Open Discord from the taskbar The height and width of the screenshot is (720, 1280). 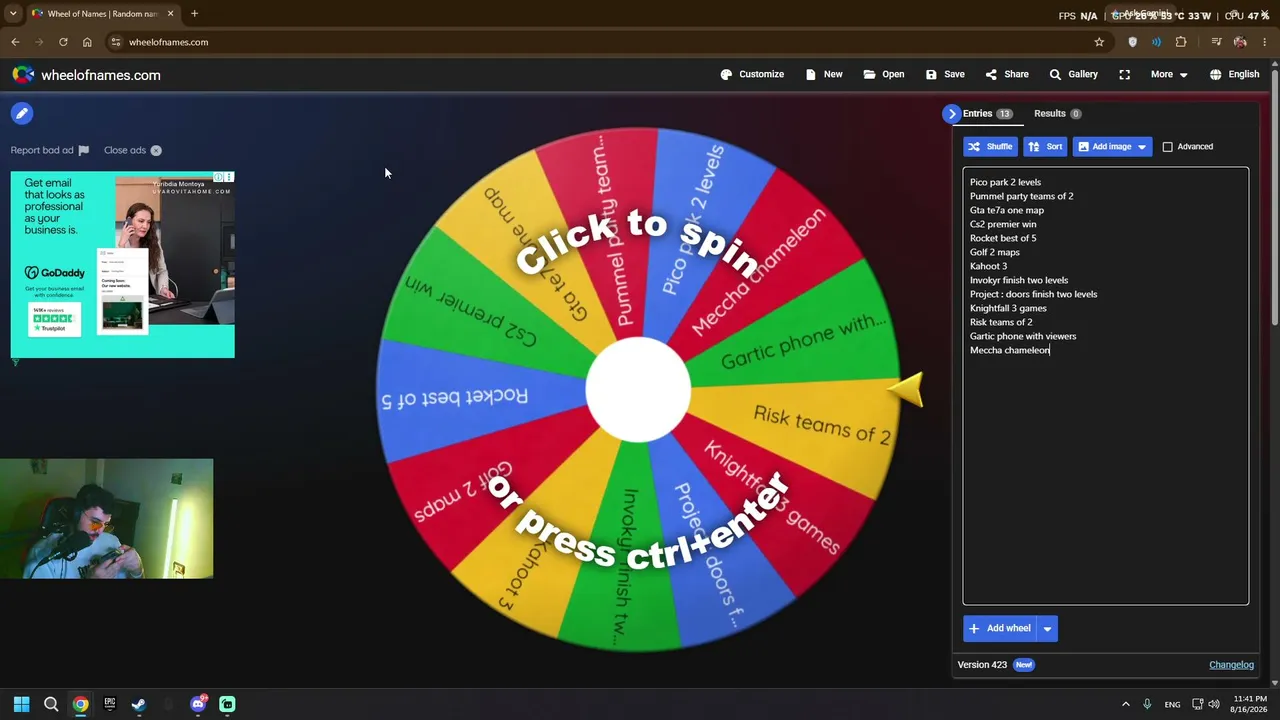[x=198, y=704]
